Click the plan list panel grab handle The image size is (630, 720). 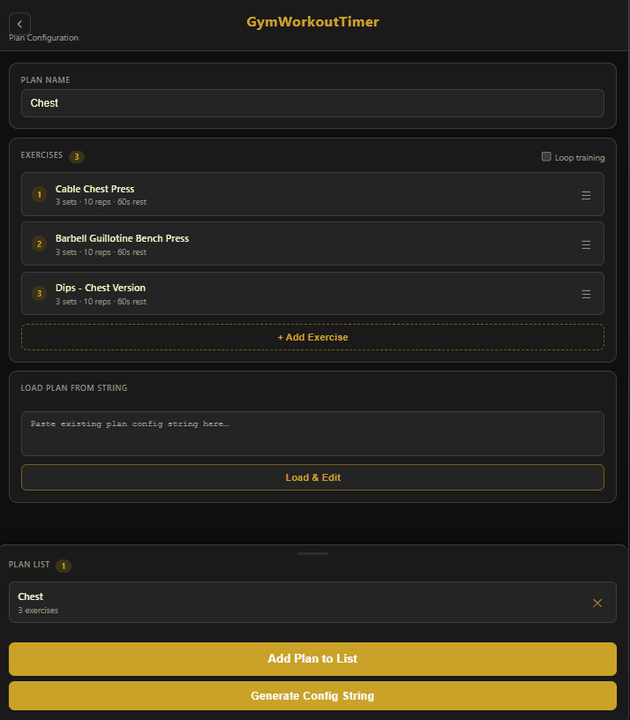click(312, 553)
